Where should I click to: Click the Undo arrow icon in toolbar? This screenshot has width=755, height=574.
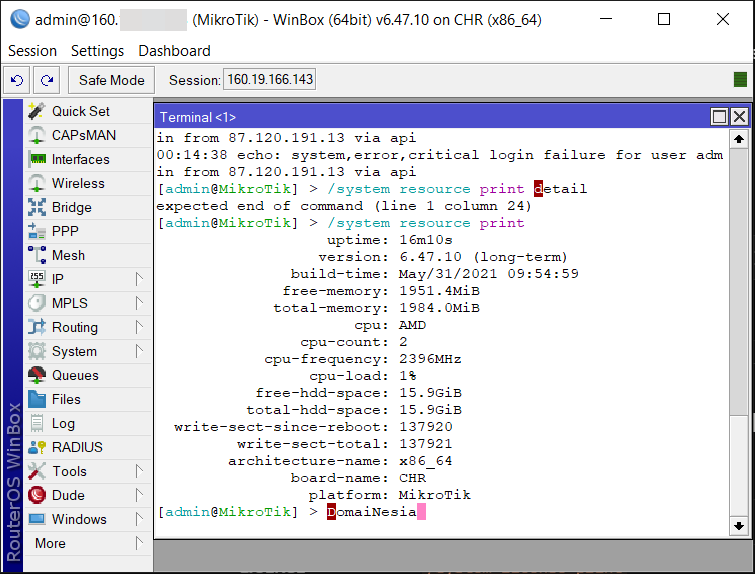[17, 80]
